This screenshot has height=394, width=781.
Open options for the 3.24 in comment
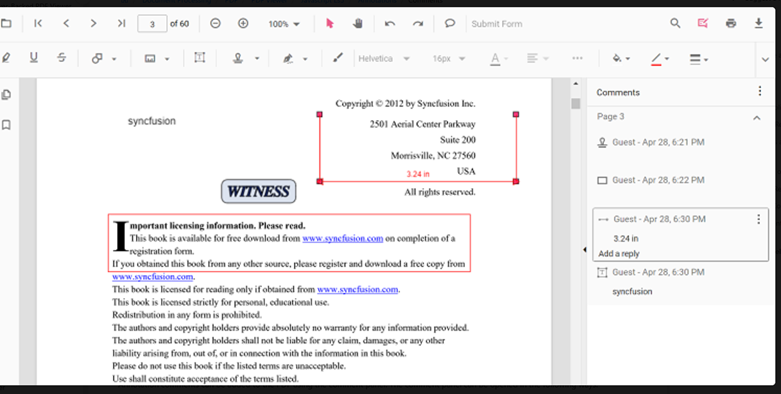click(x=759, y=219)
